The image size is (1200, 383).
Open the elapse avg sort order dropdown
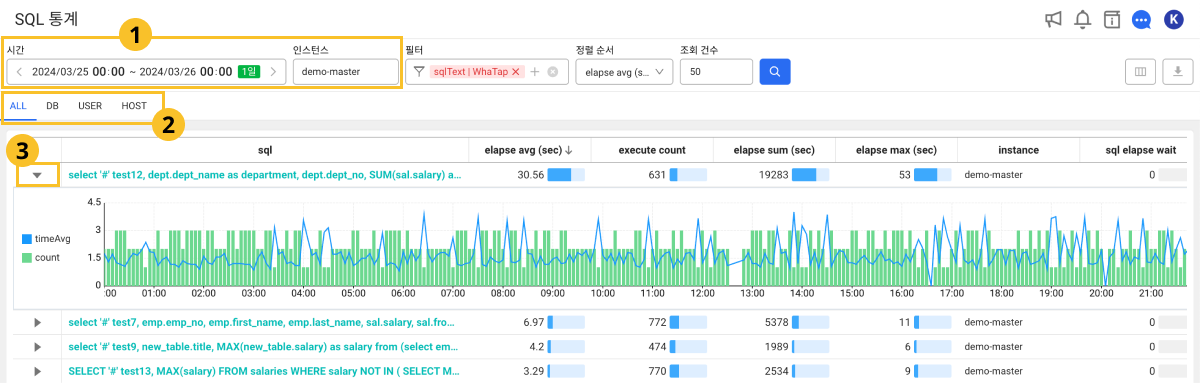tap(624, 71)
